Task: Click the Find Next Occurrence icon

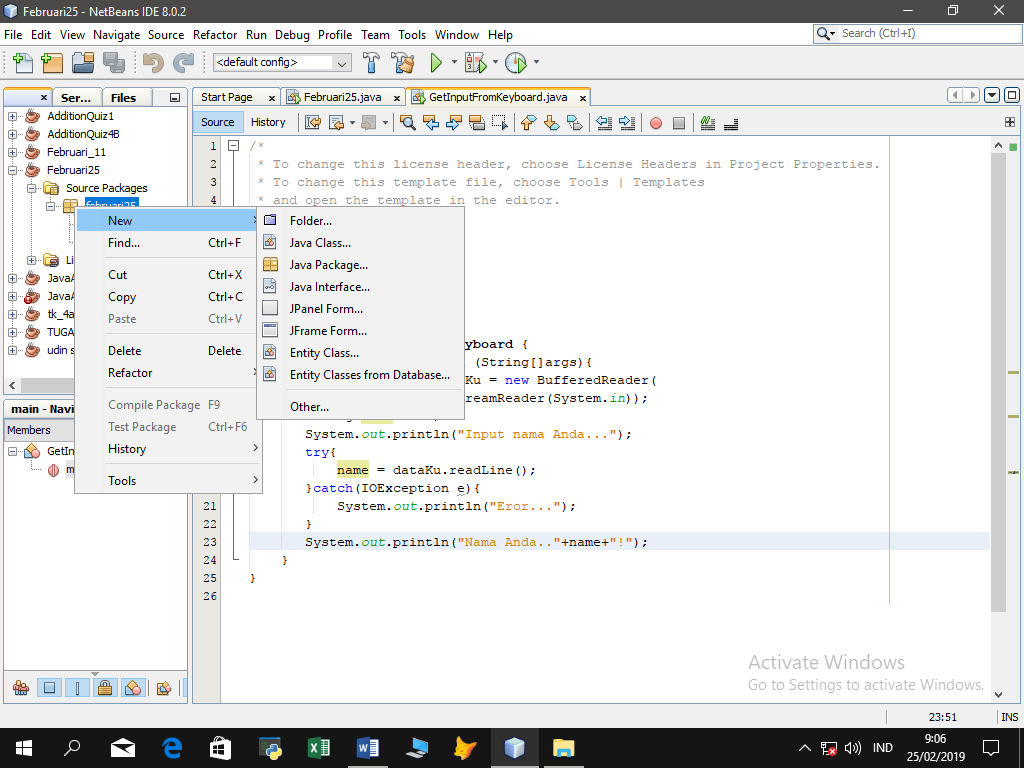Action: 454,123
